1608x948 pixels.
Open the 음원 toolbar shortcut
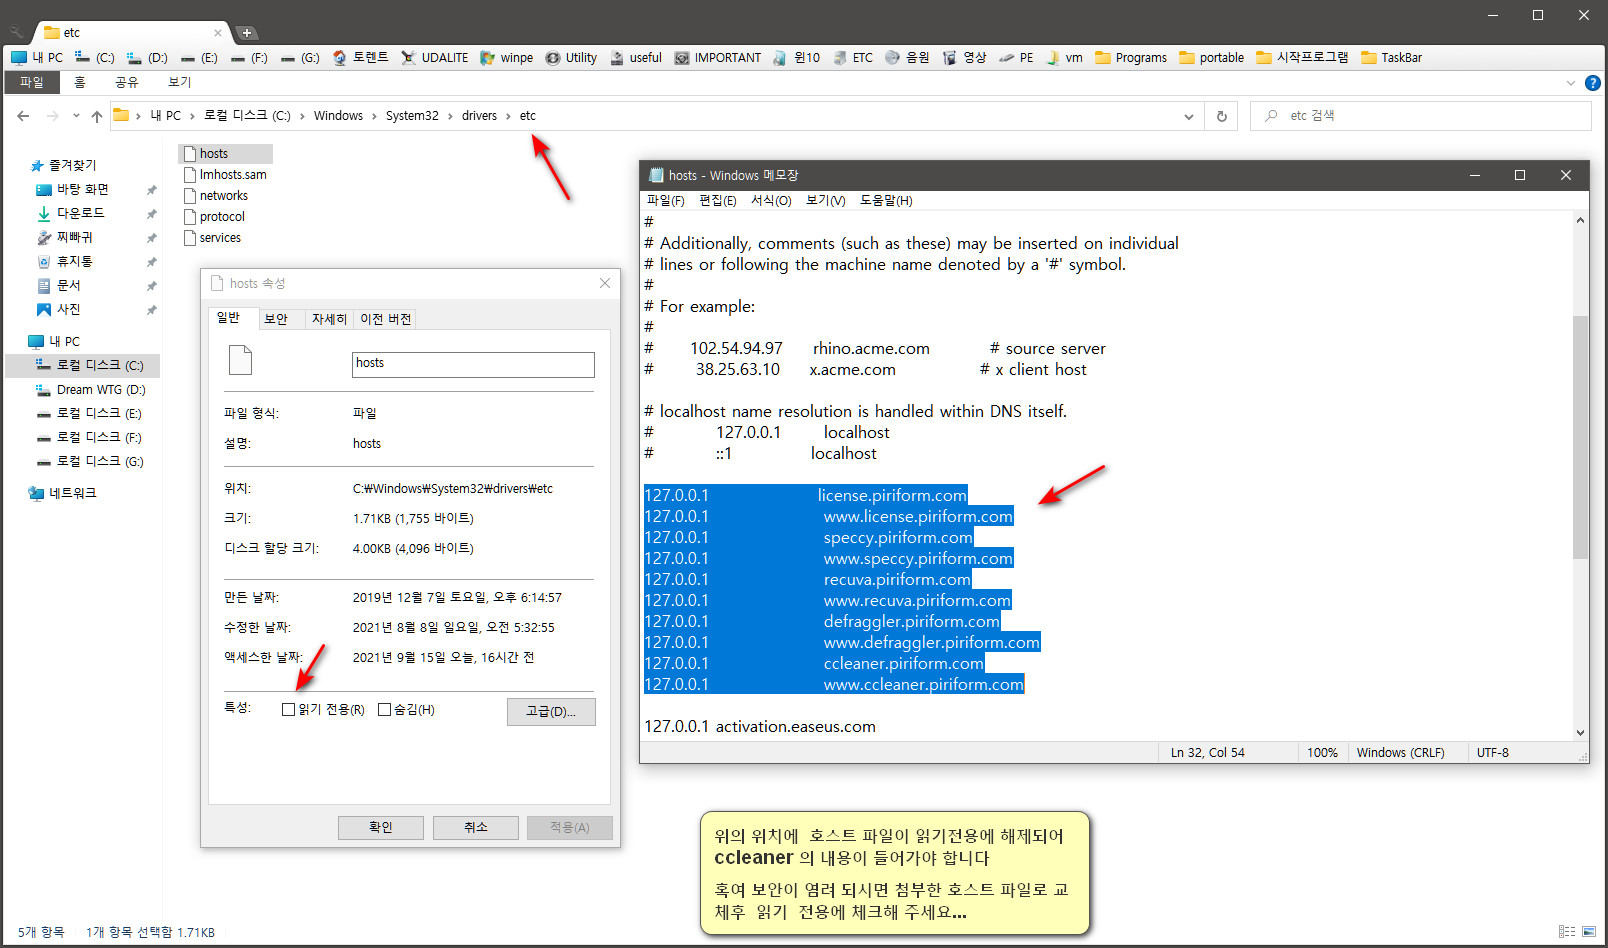tap(907, 58)
